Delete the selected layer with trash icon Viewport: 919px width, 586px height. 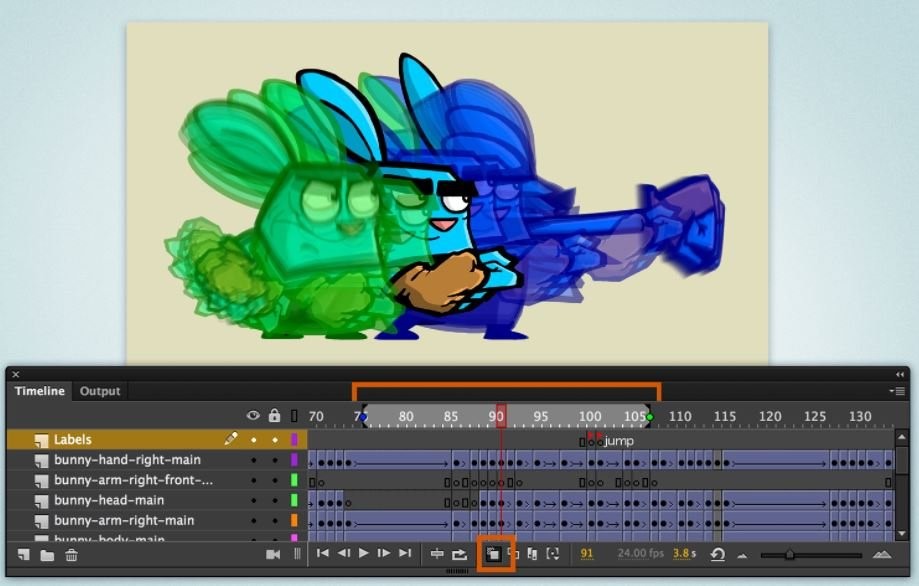click(x=71, y=554)
